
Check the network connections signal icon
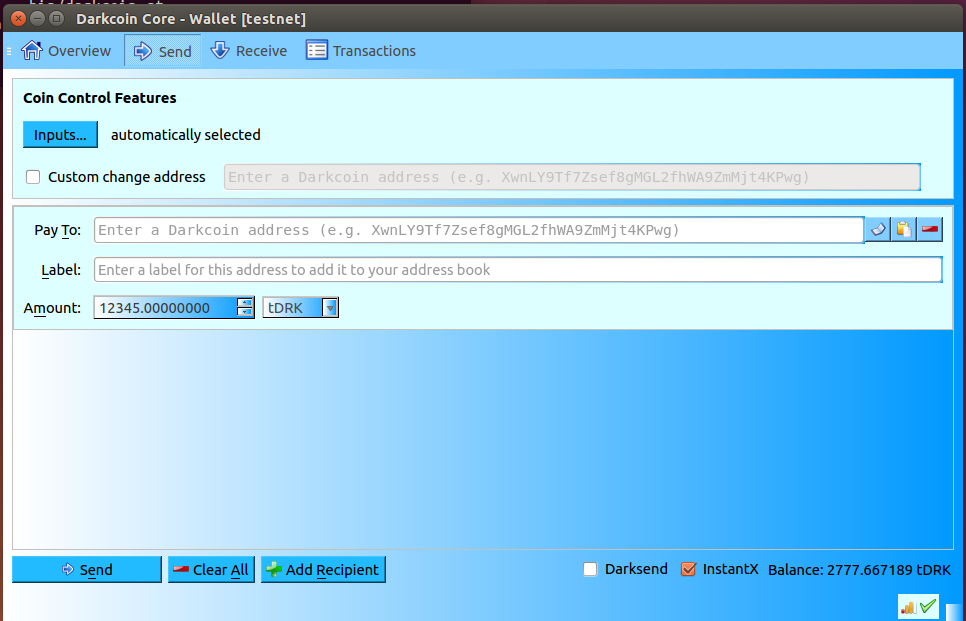pyautogui.click(x=908, y=607)
